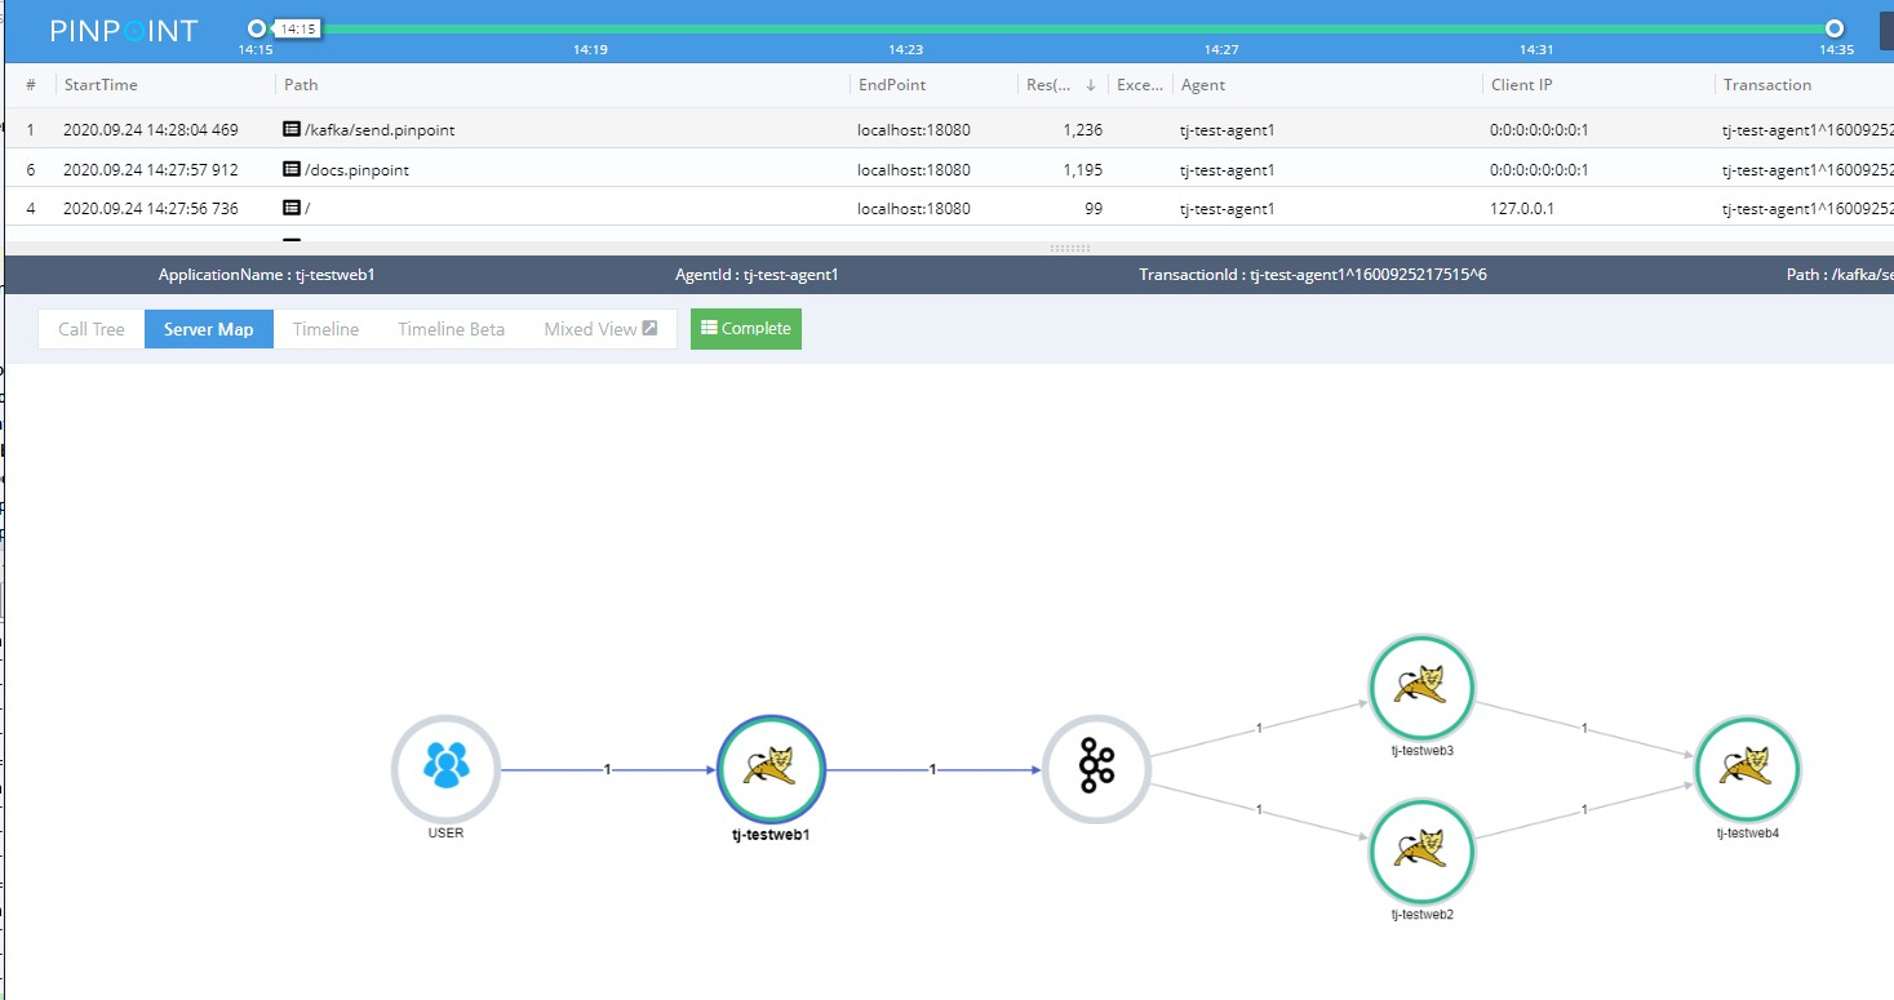Click the detail icon in the / path row

291,208
